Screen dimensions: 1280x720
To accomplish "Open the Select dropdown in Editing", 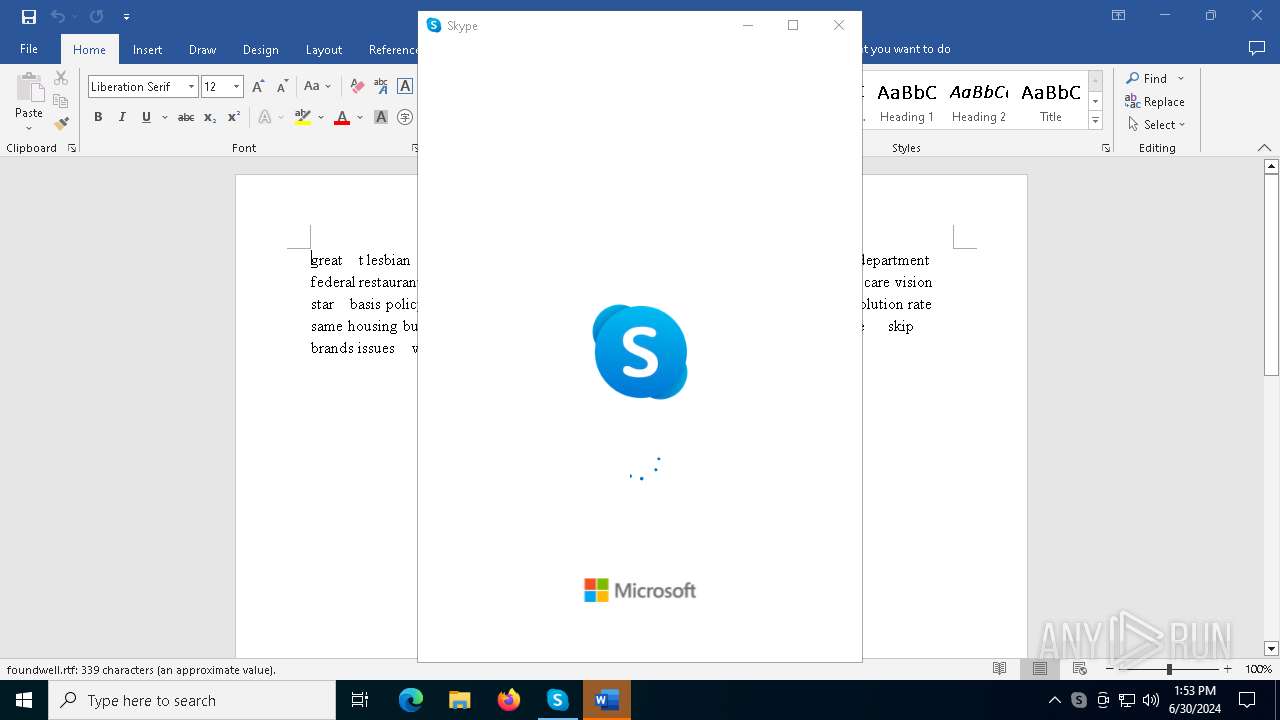I will (1156, 125).
